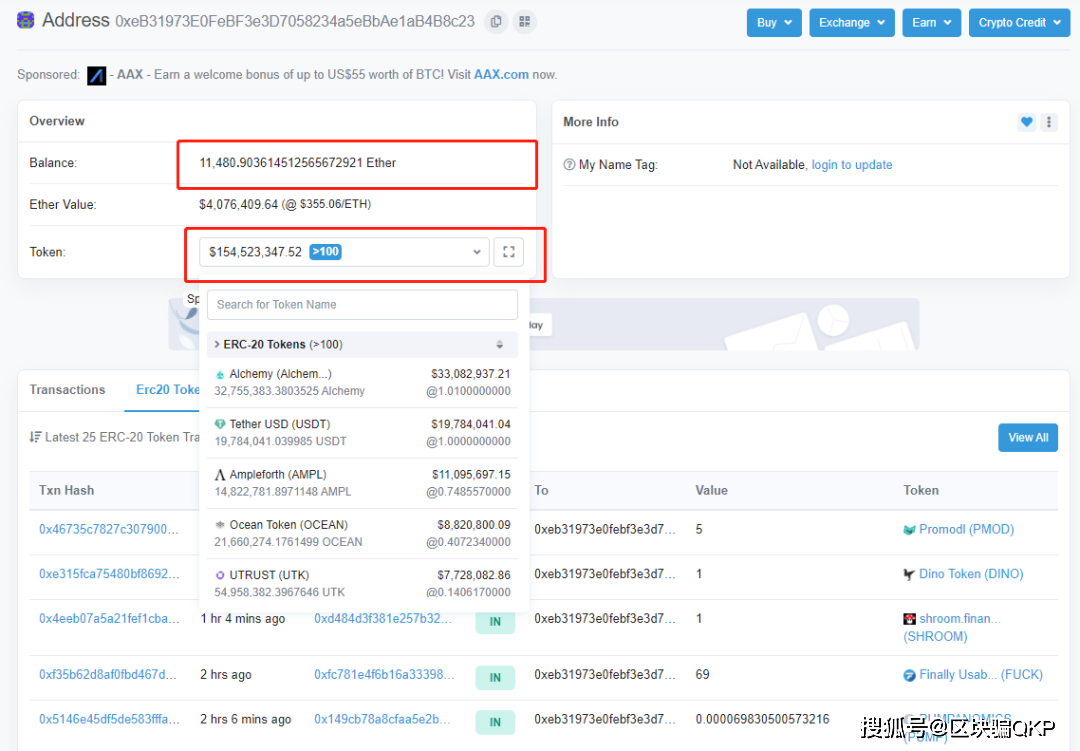Open transaction hash 0xe315fca75480bf8692
This screenshot has height=751, width=1080.
click(109, 574)
